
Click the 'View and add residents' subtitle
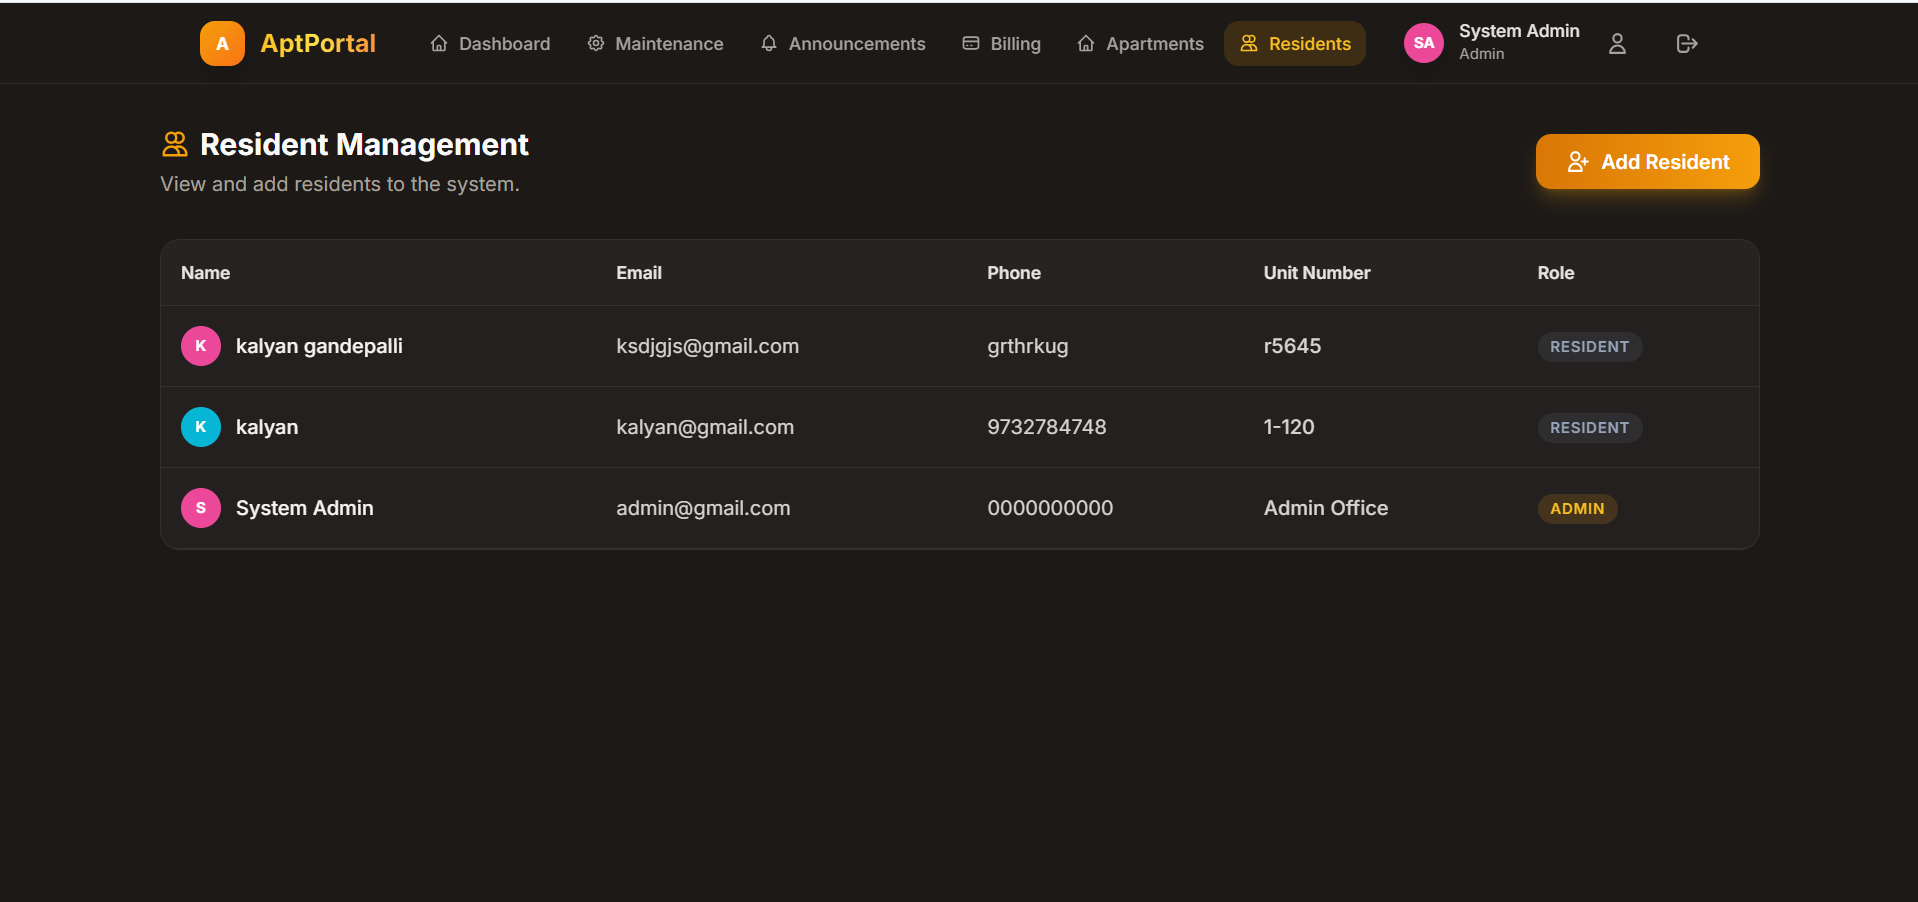tap(340, 184)
